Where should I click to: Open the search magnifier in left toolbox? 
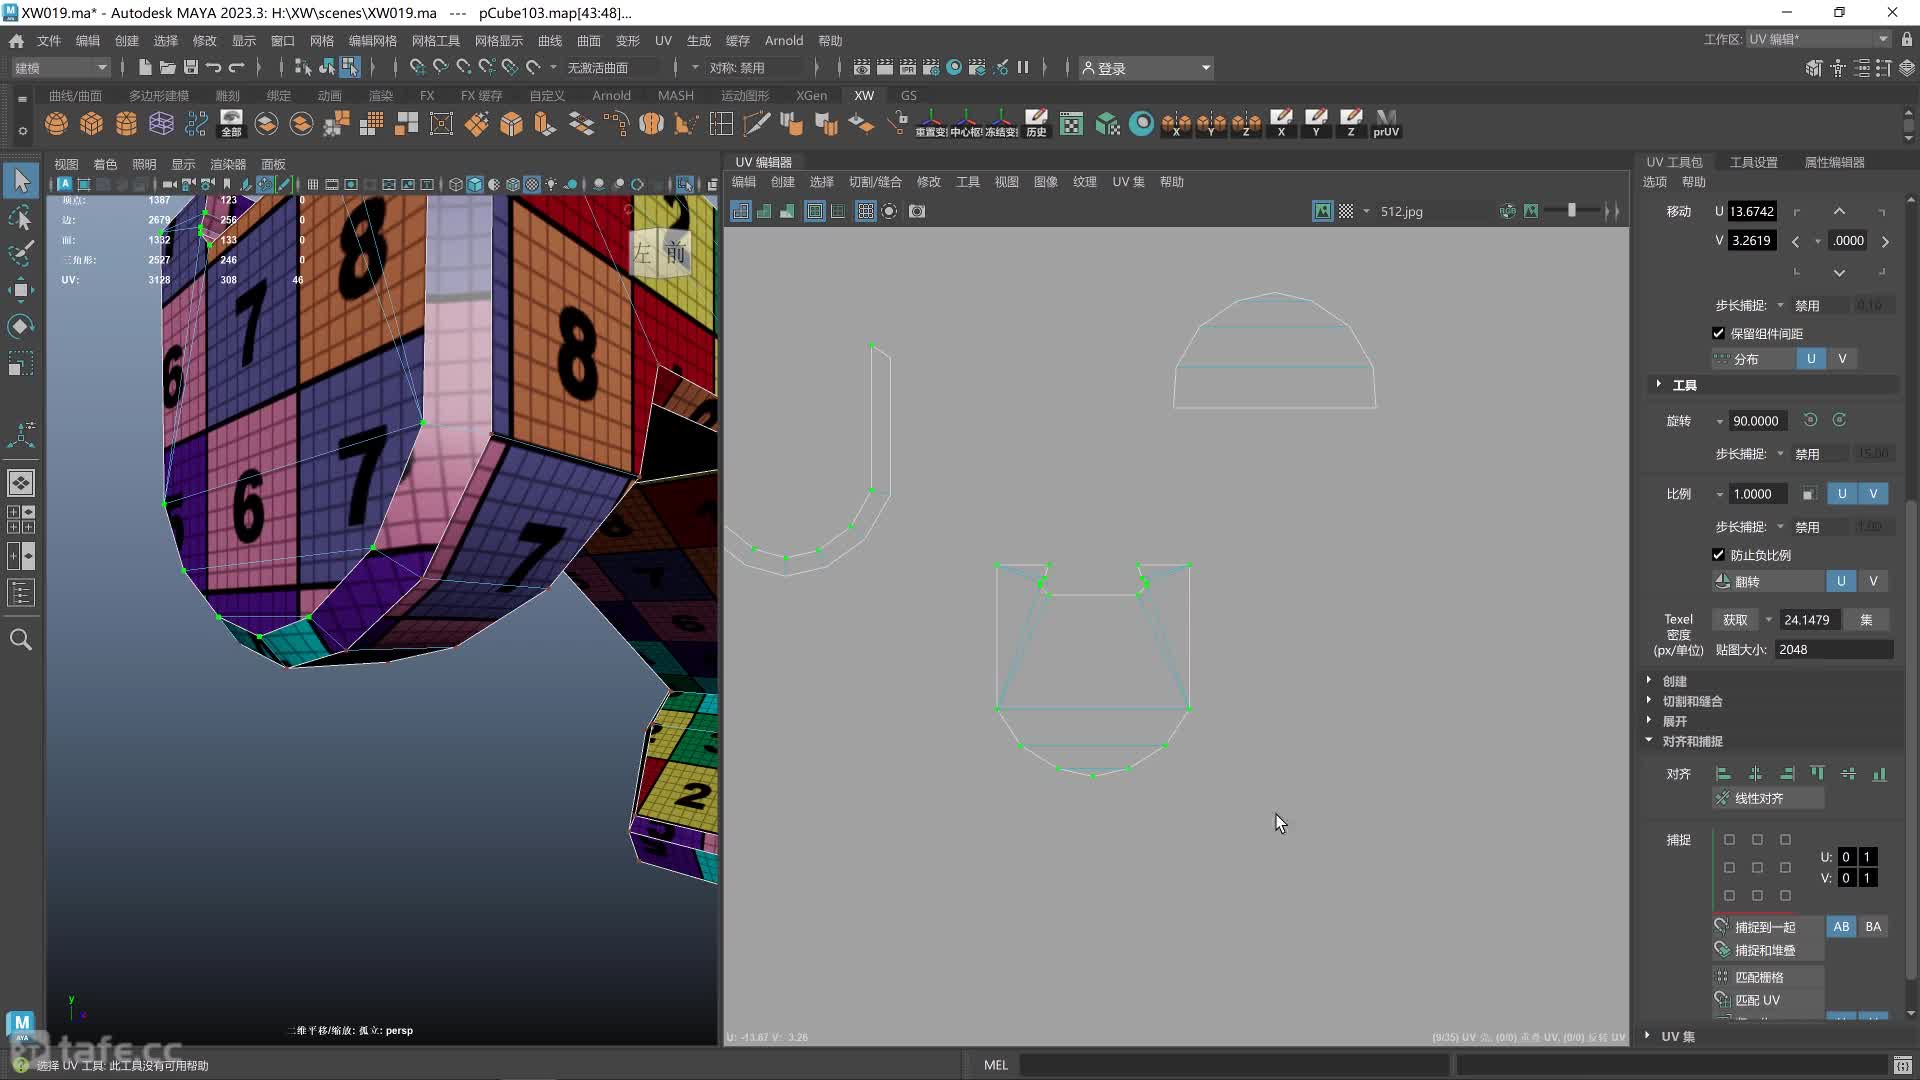[21, 640]
